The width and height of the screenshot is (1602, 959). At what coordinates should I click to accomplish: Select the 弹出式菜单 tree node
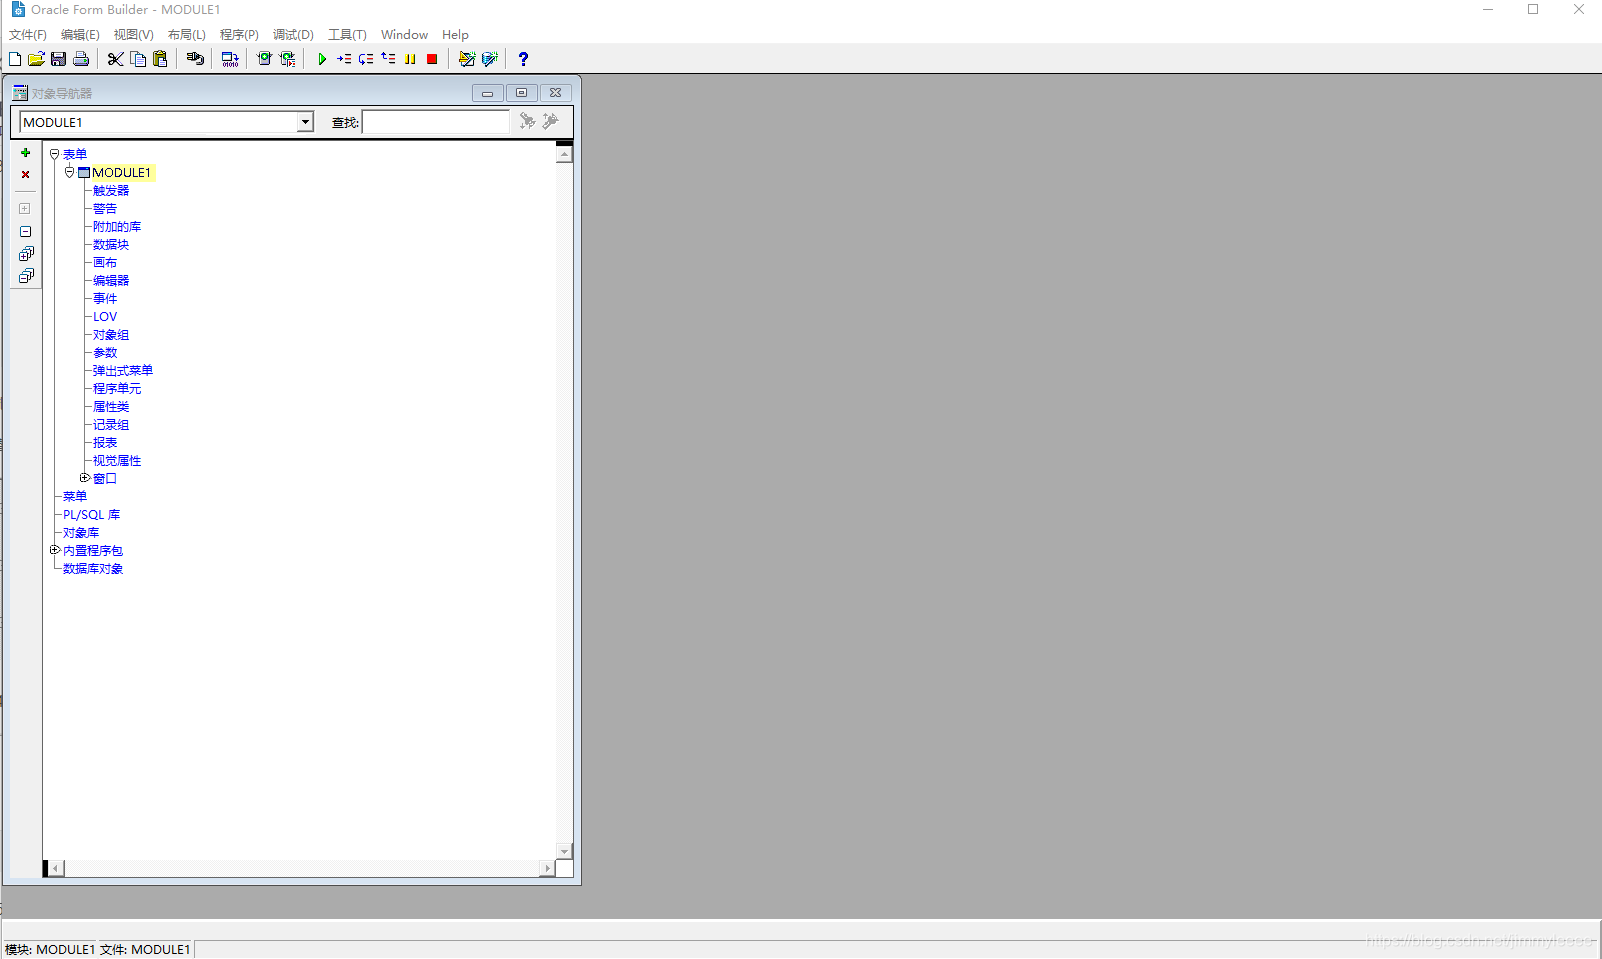(x=123, y=370)
